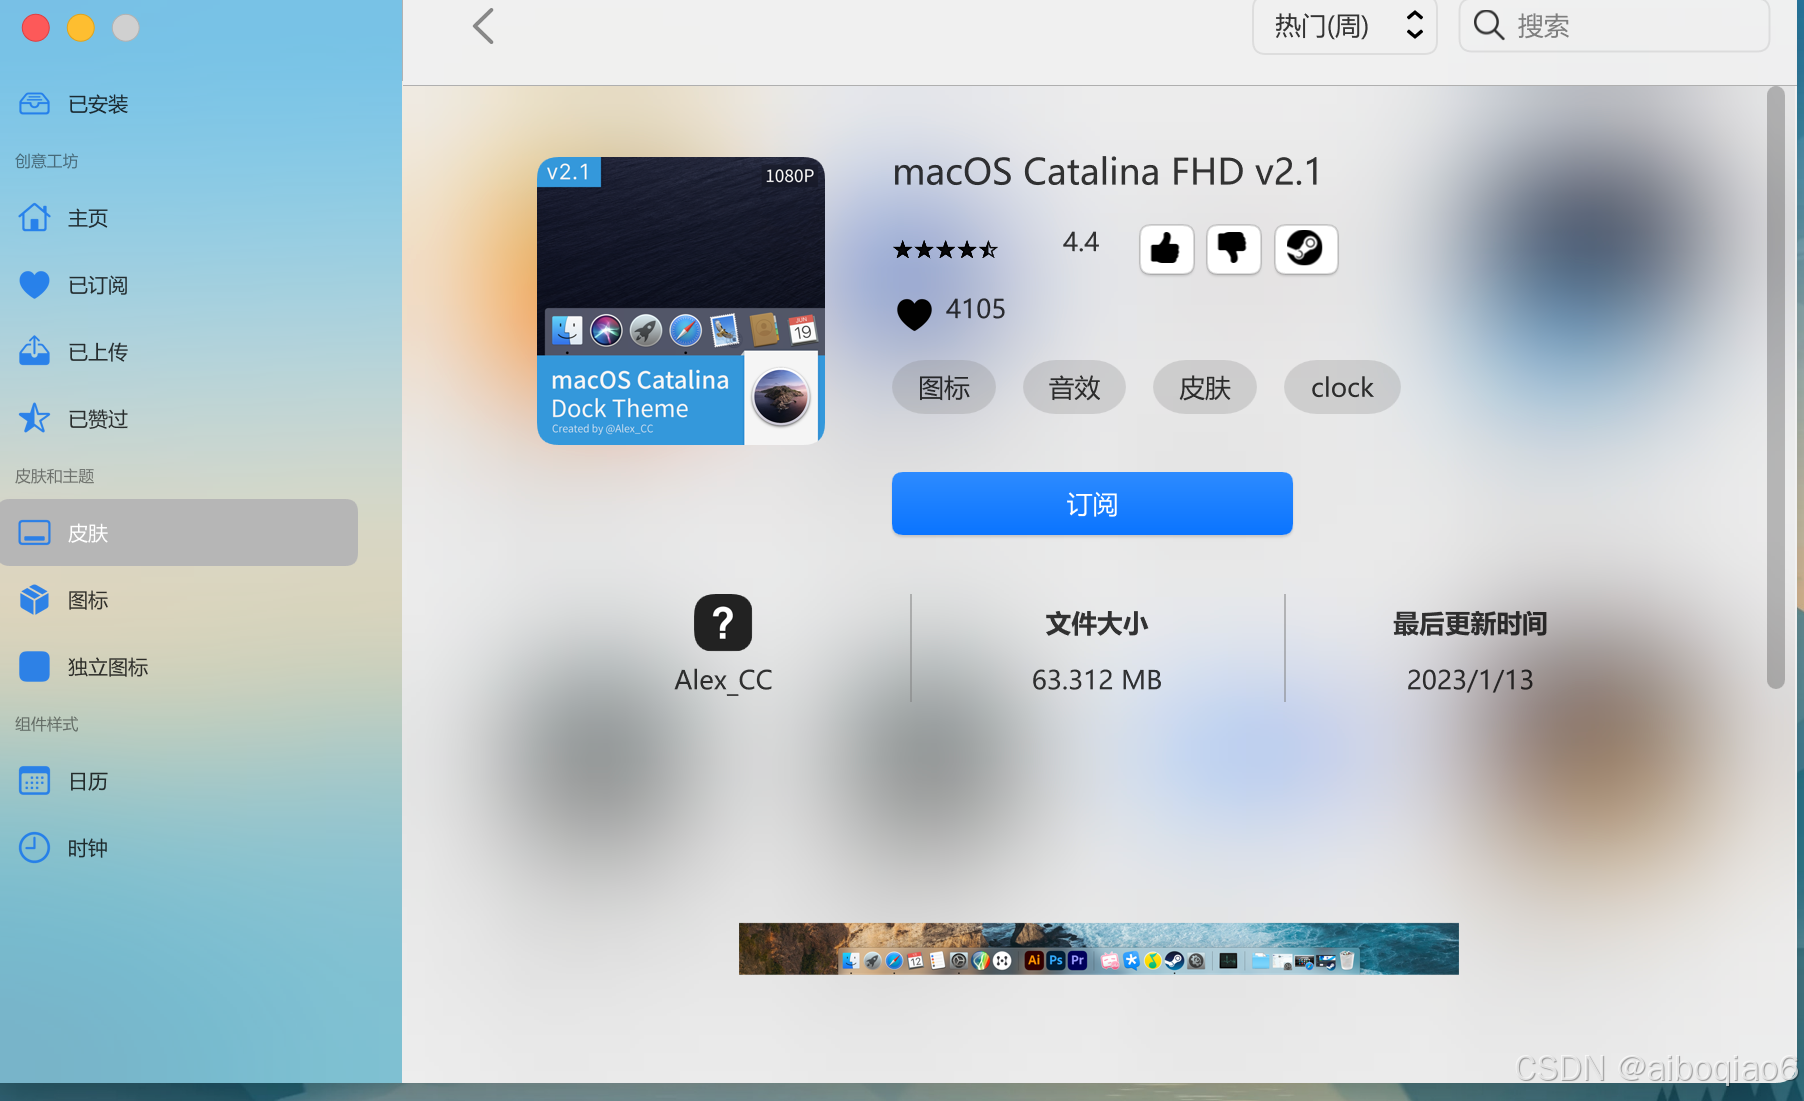1804x1101 pixels.
Task: Click the macOS Catalina FHD v2.1 title
Action: click(1107, 172)
